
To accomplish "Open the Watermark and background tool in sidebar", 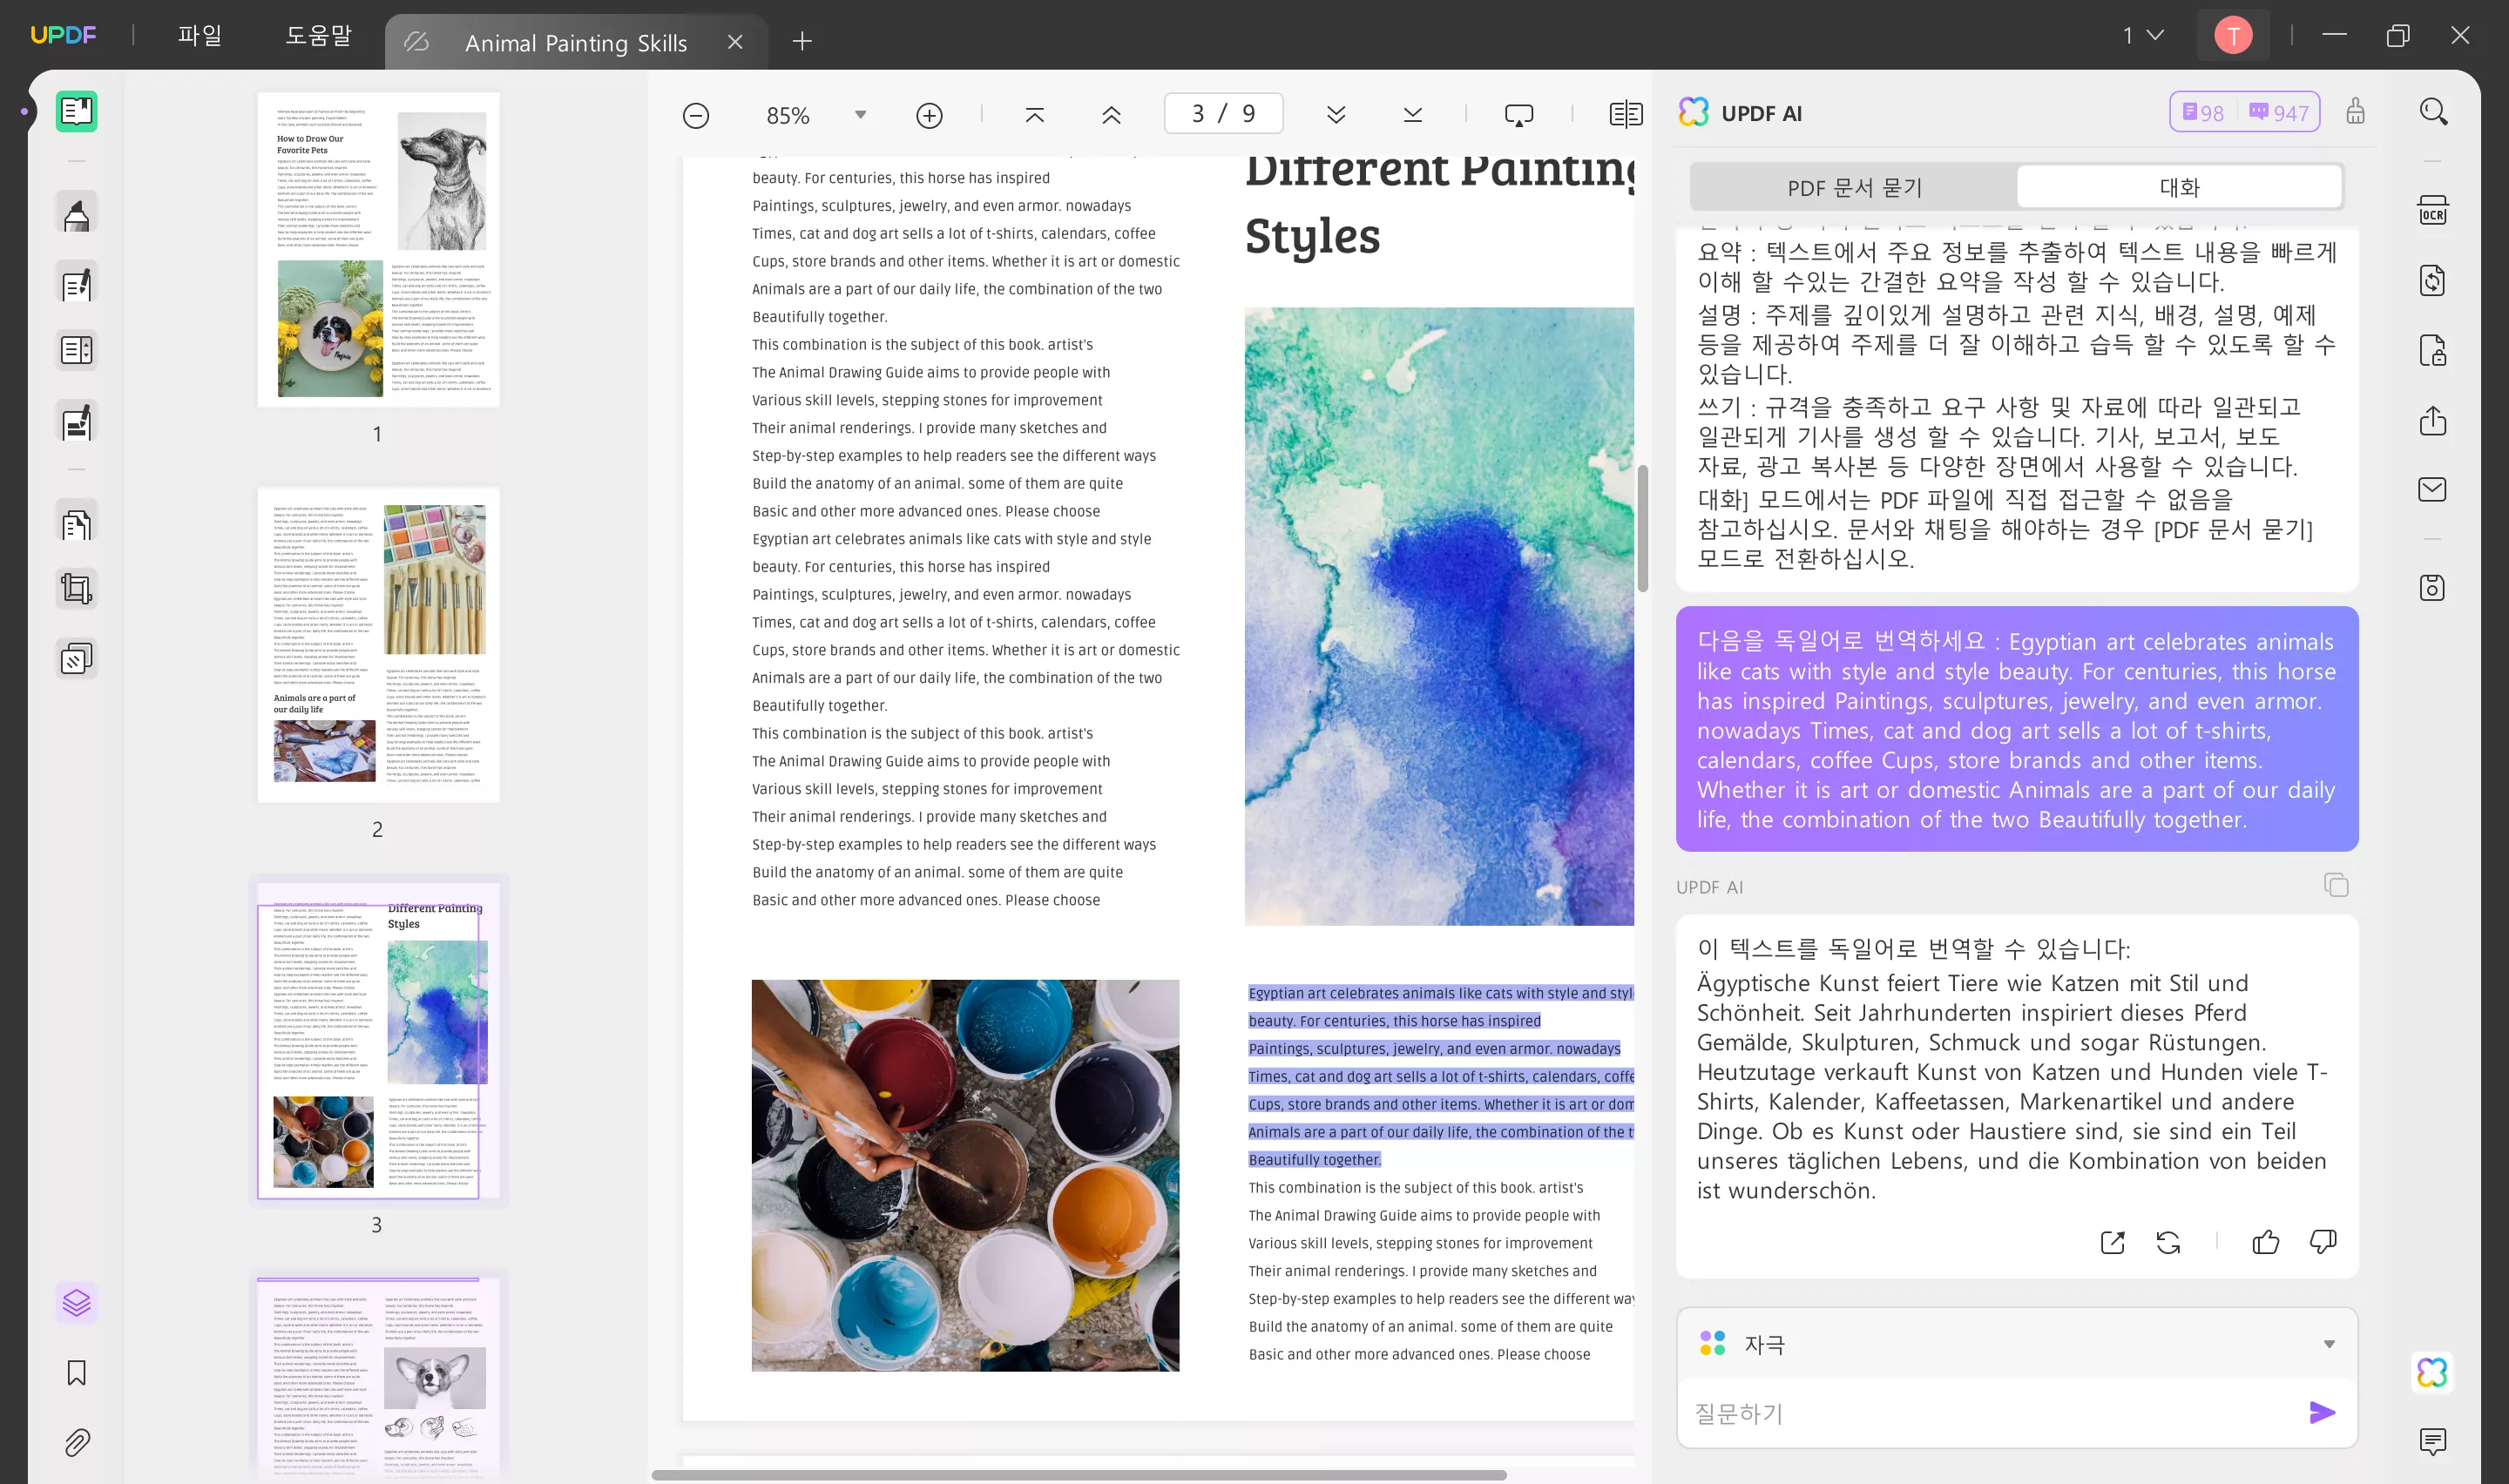I will coord(76,659).
